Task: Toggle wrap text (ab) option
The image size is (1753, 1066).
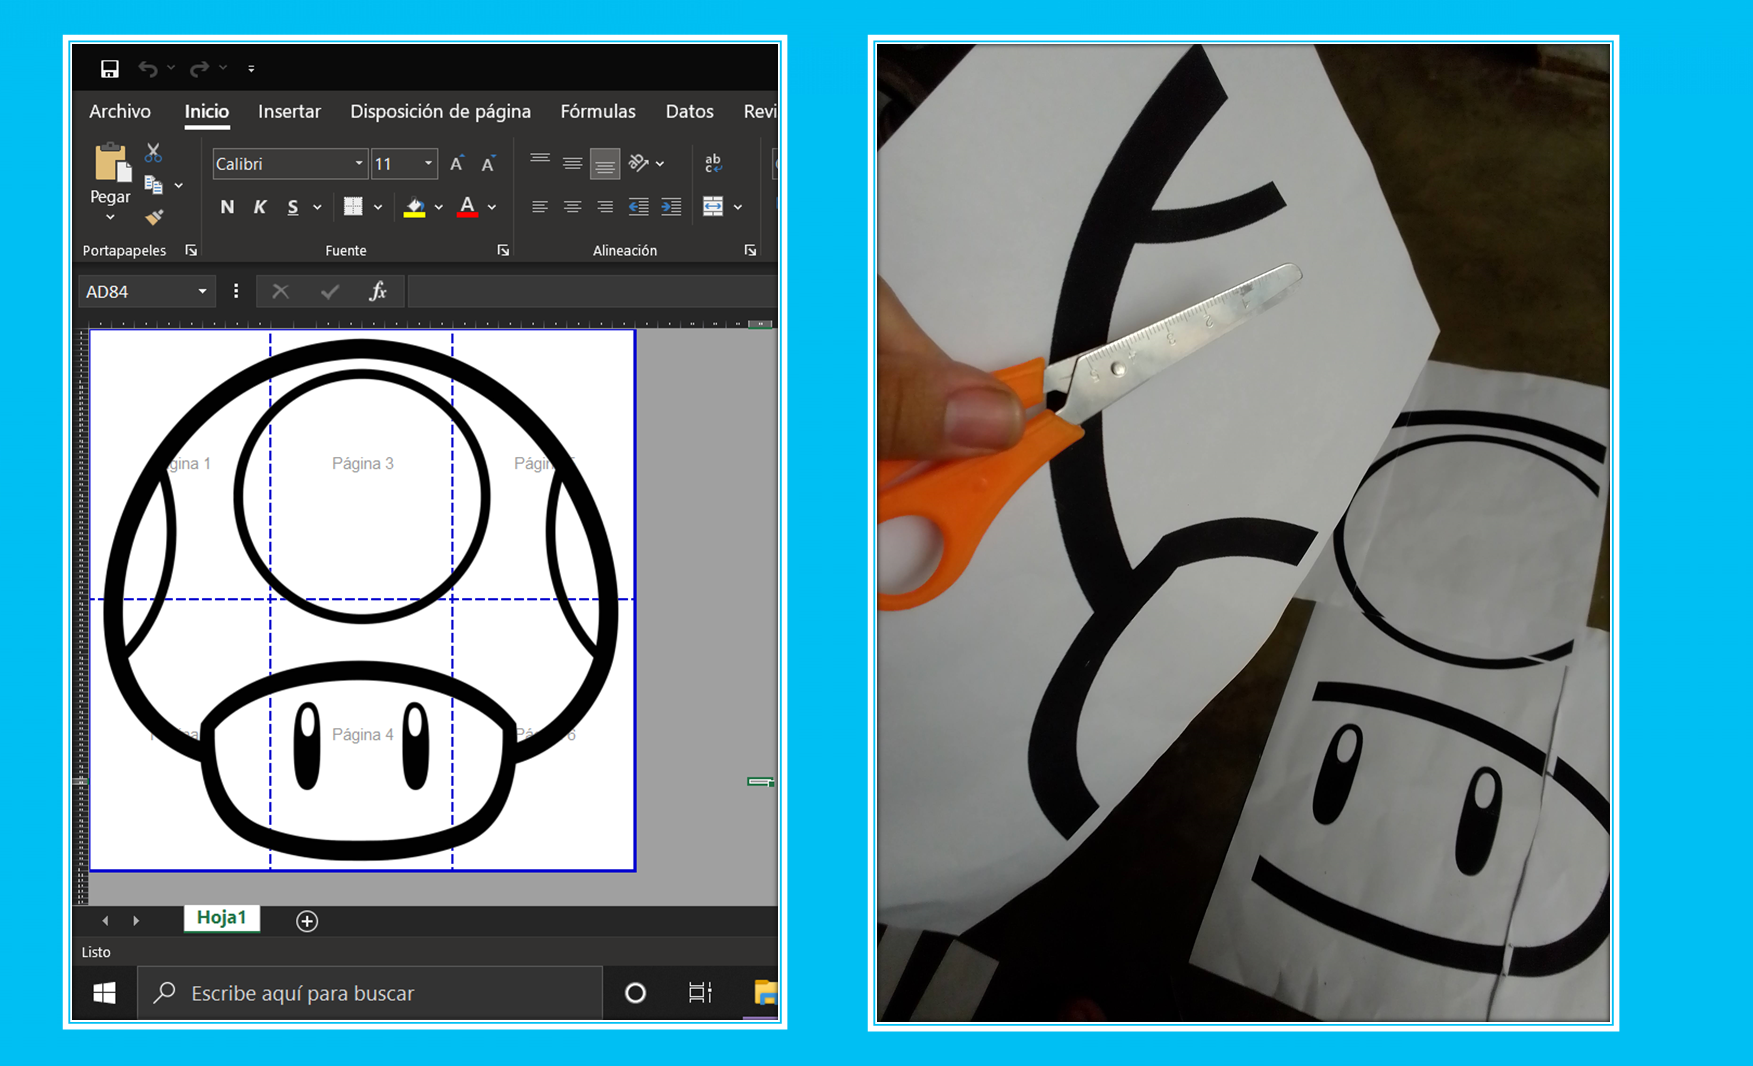Action: 713,163
